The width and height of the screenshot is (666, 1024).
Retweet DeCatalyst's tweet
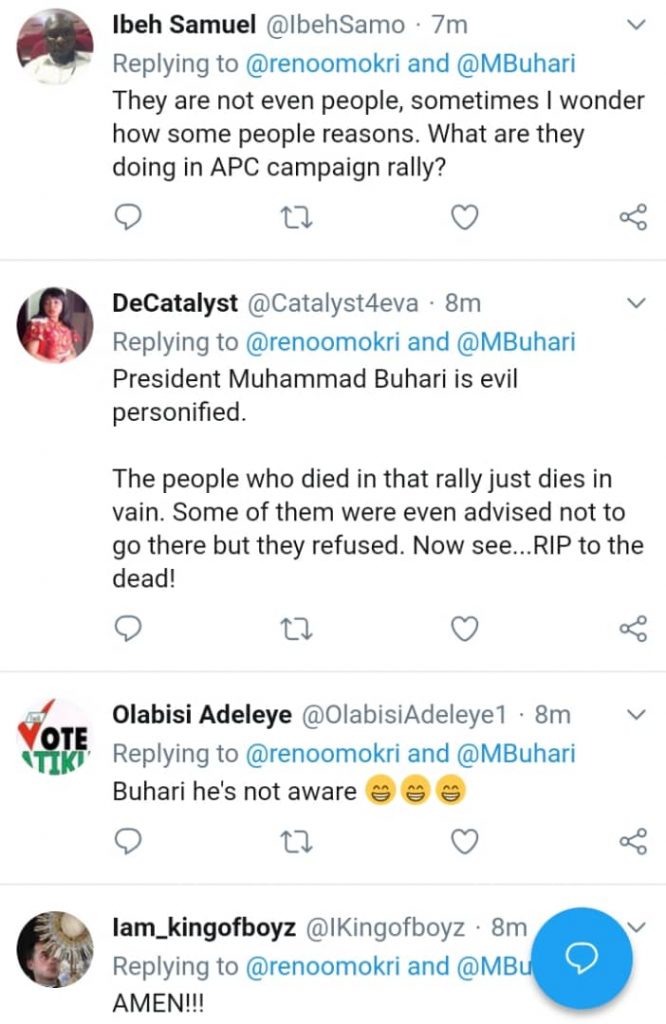297,628
